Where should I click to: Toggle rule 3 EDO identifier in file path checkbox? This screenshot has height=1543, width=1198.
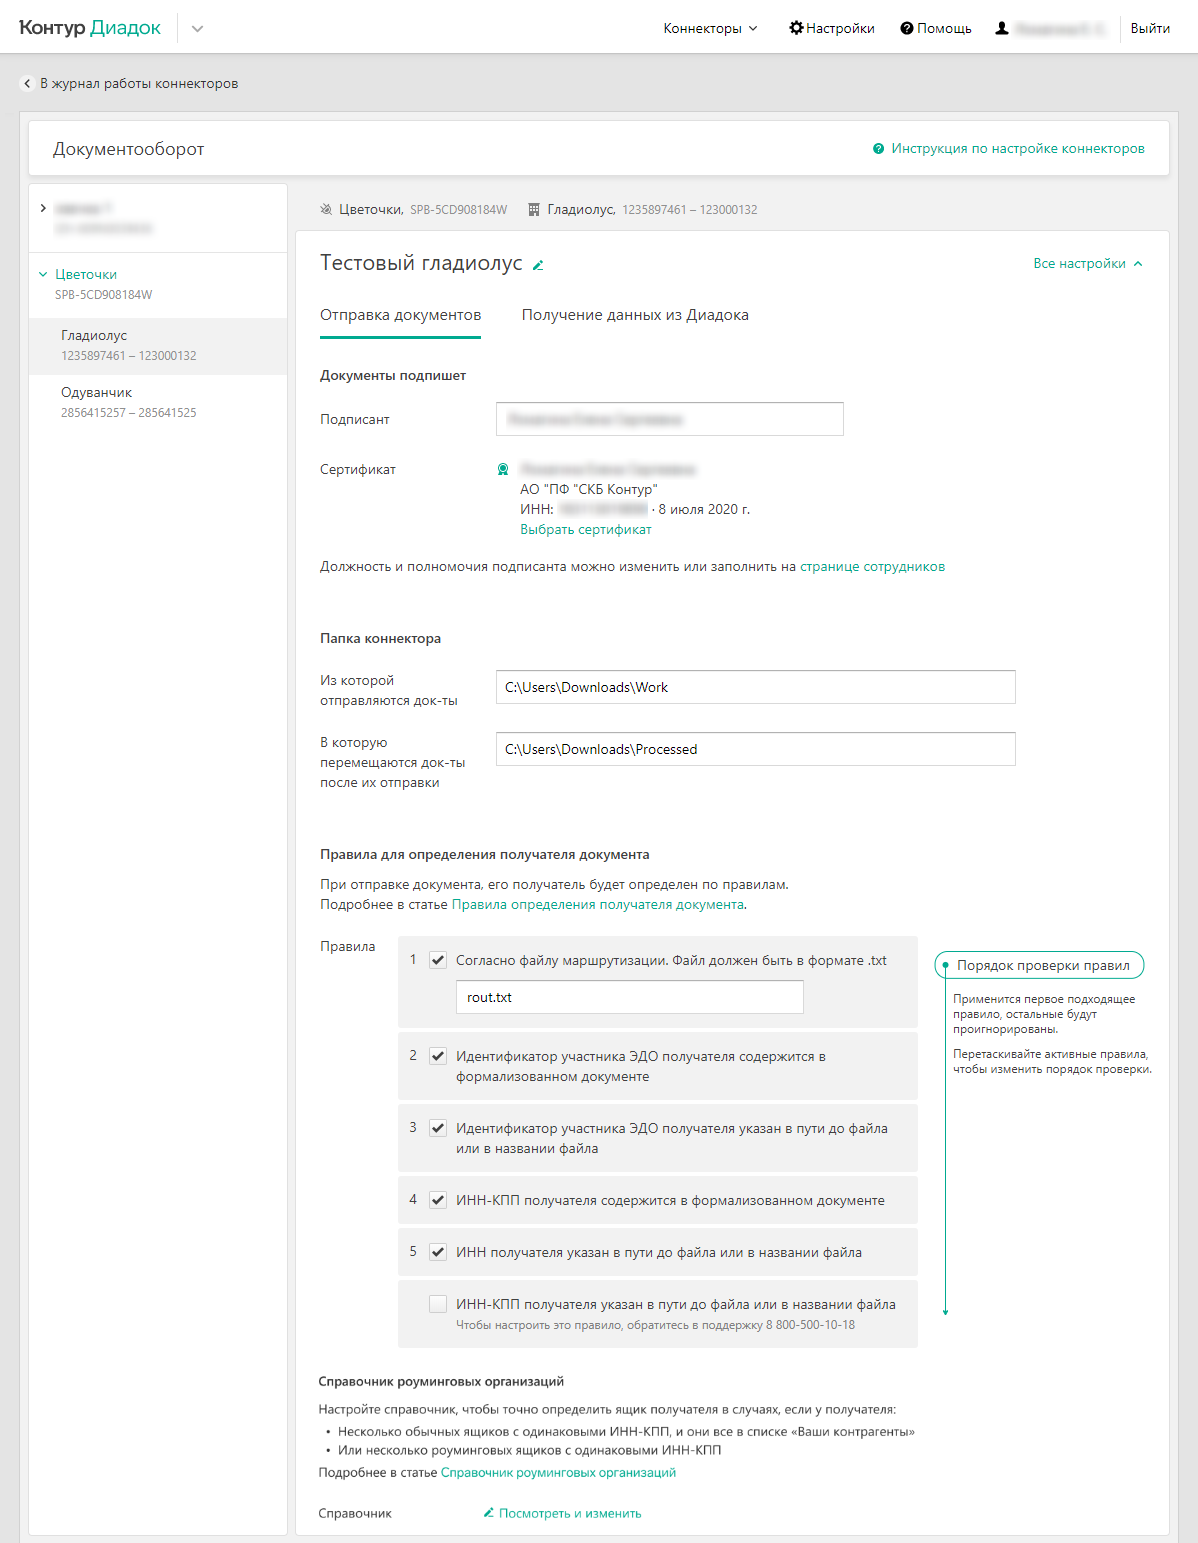[438, 1128]
